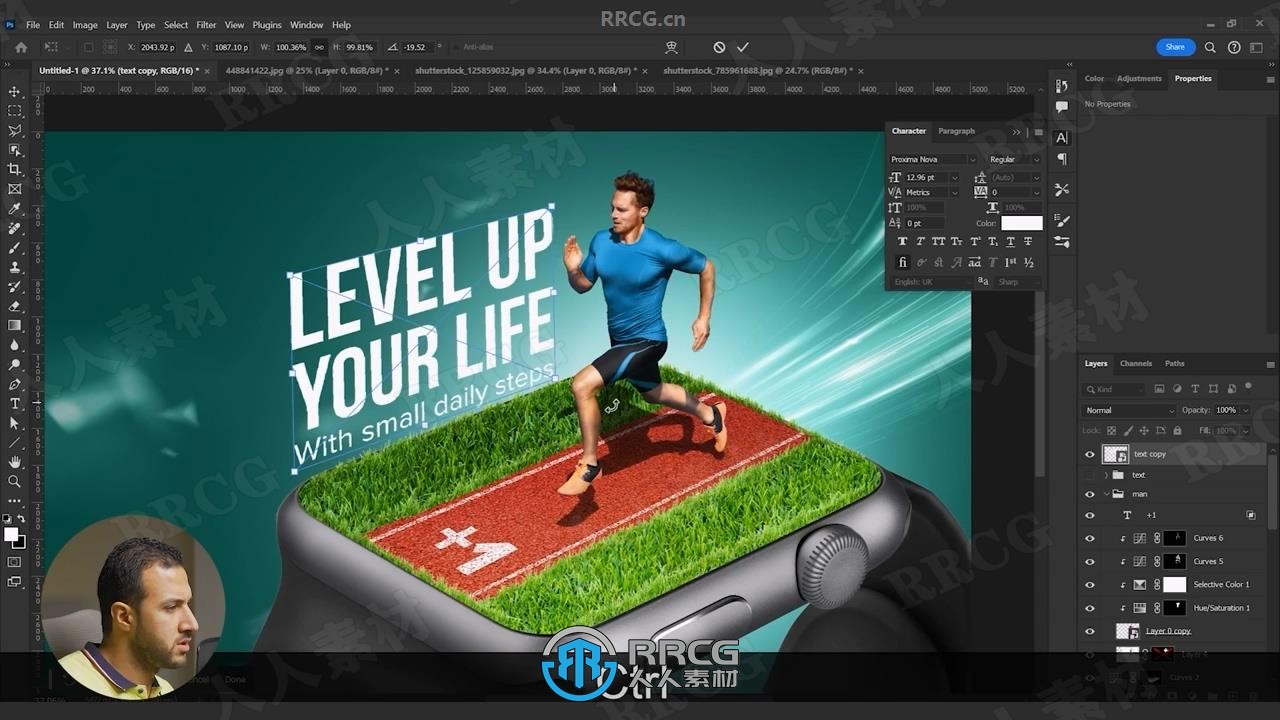
Task: Click the Share button
Action: click(1175, 47)
